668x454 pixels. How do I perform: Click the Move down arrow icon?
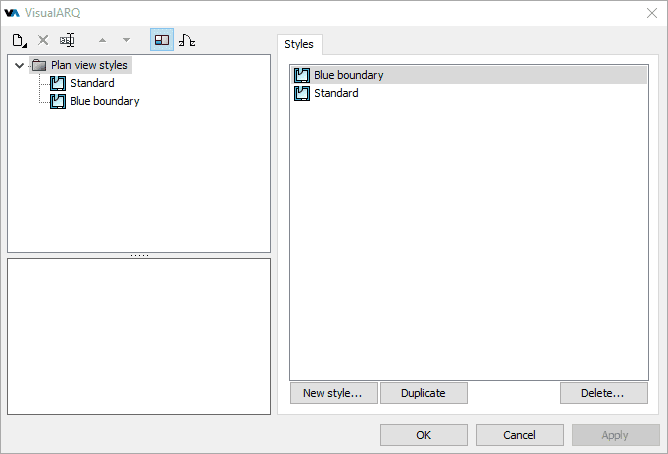tap(126, 40)
